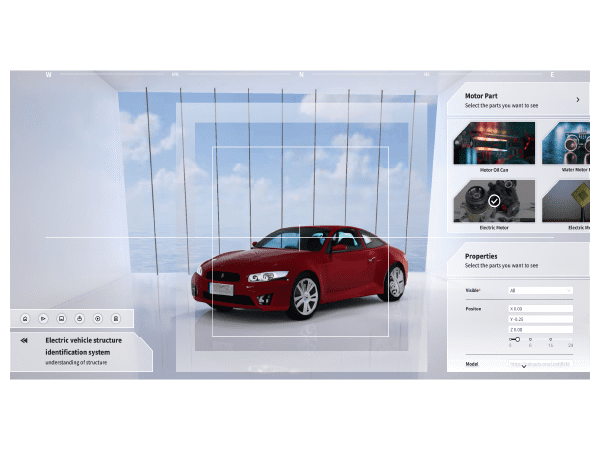Uncheck the selected Electric Motor part
Image resolution: width=600 pixels, height=450 pixels.
point(494,201)
